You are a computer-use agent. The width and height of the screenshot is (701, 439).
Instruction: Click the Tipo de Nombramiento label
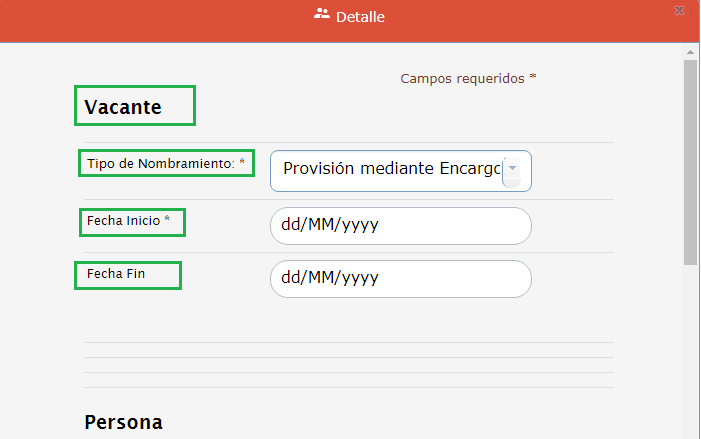click(160, 163)
